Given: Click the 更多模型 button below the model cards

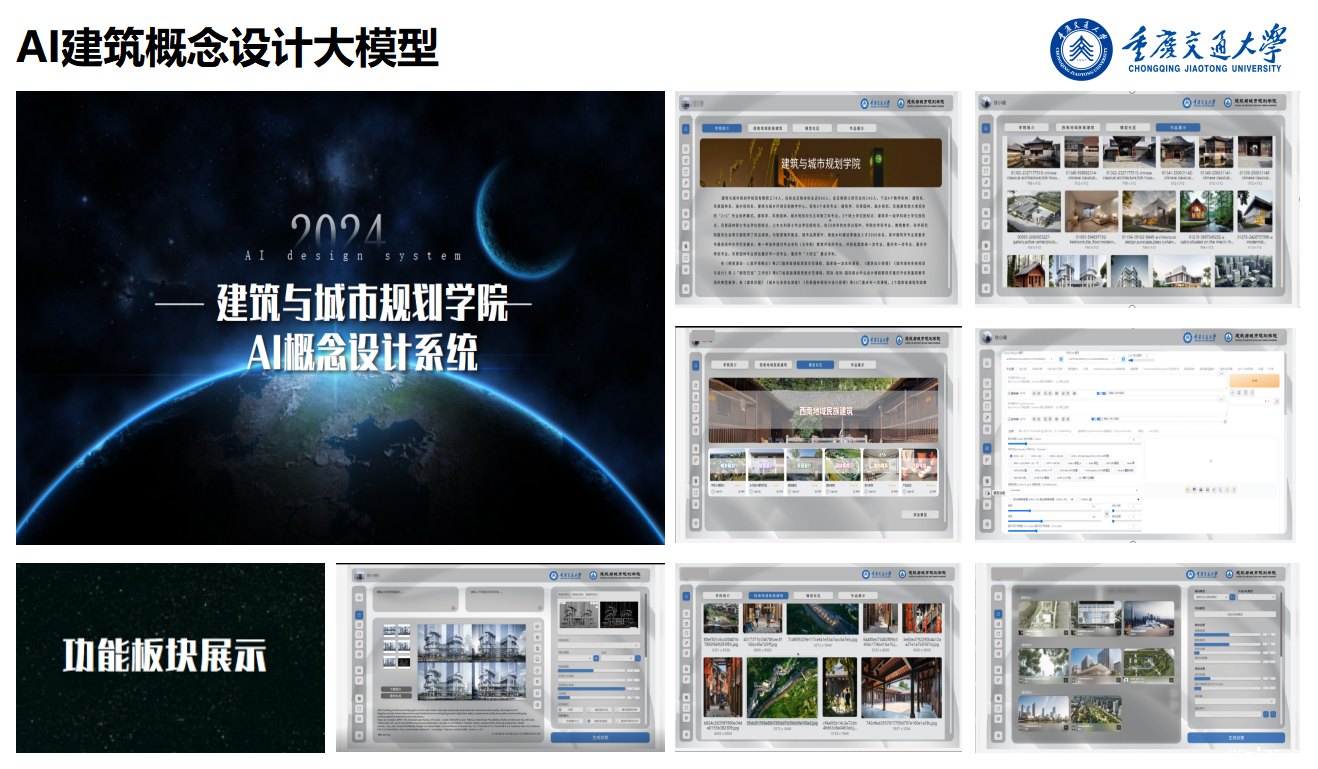Looking at the screenshot, I should [x=919, y=514].
